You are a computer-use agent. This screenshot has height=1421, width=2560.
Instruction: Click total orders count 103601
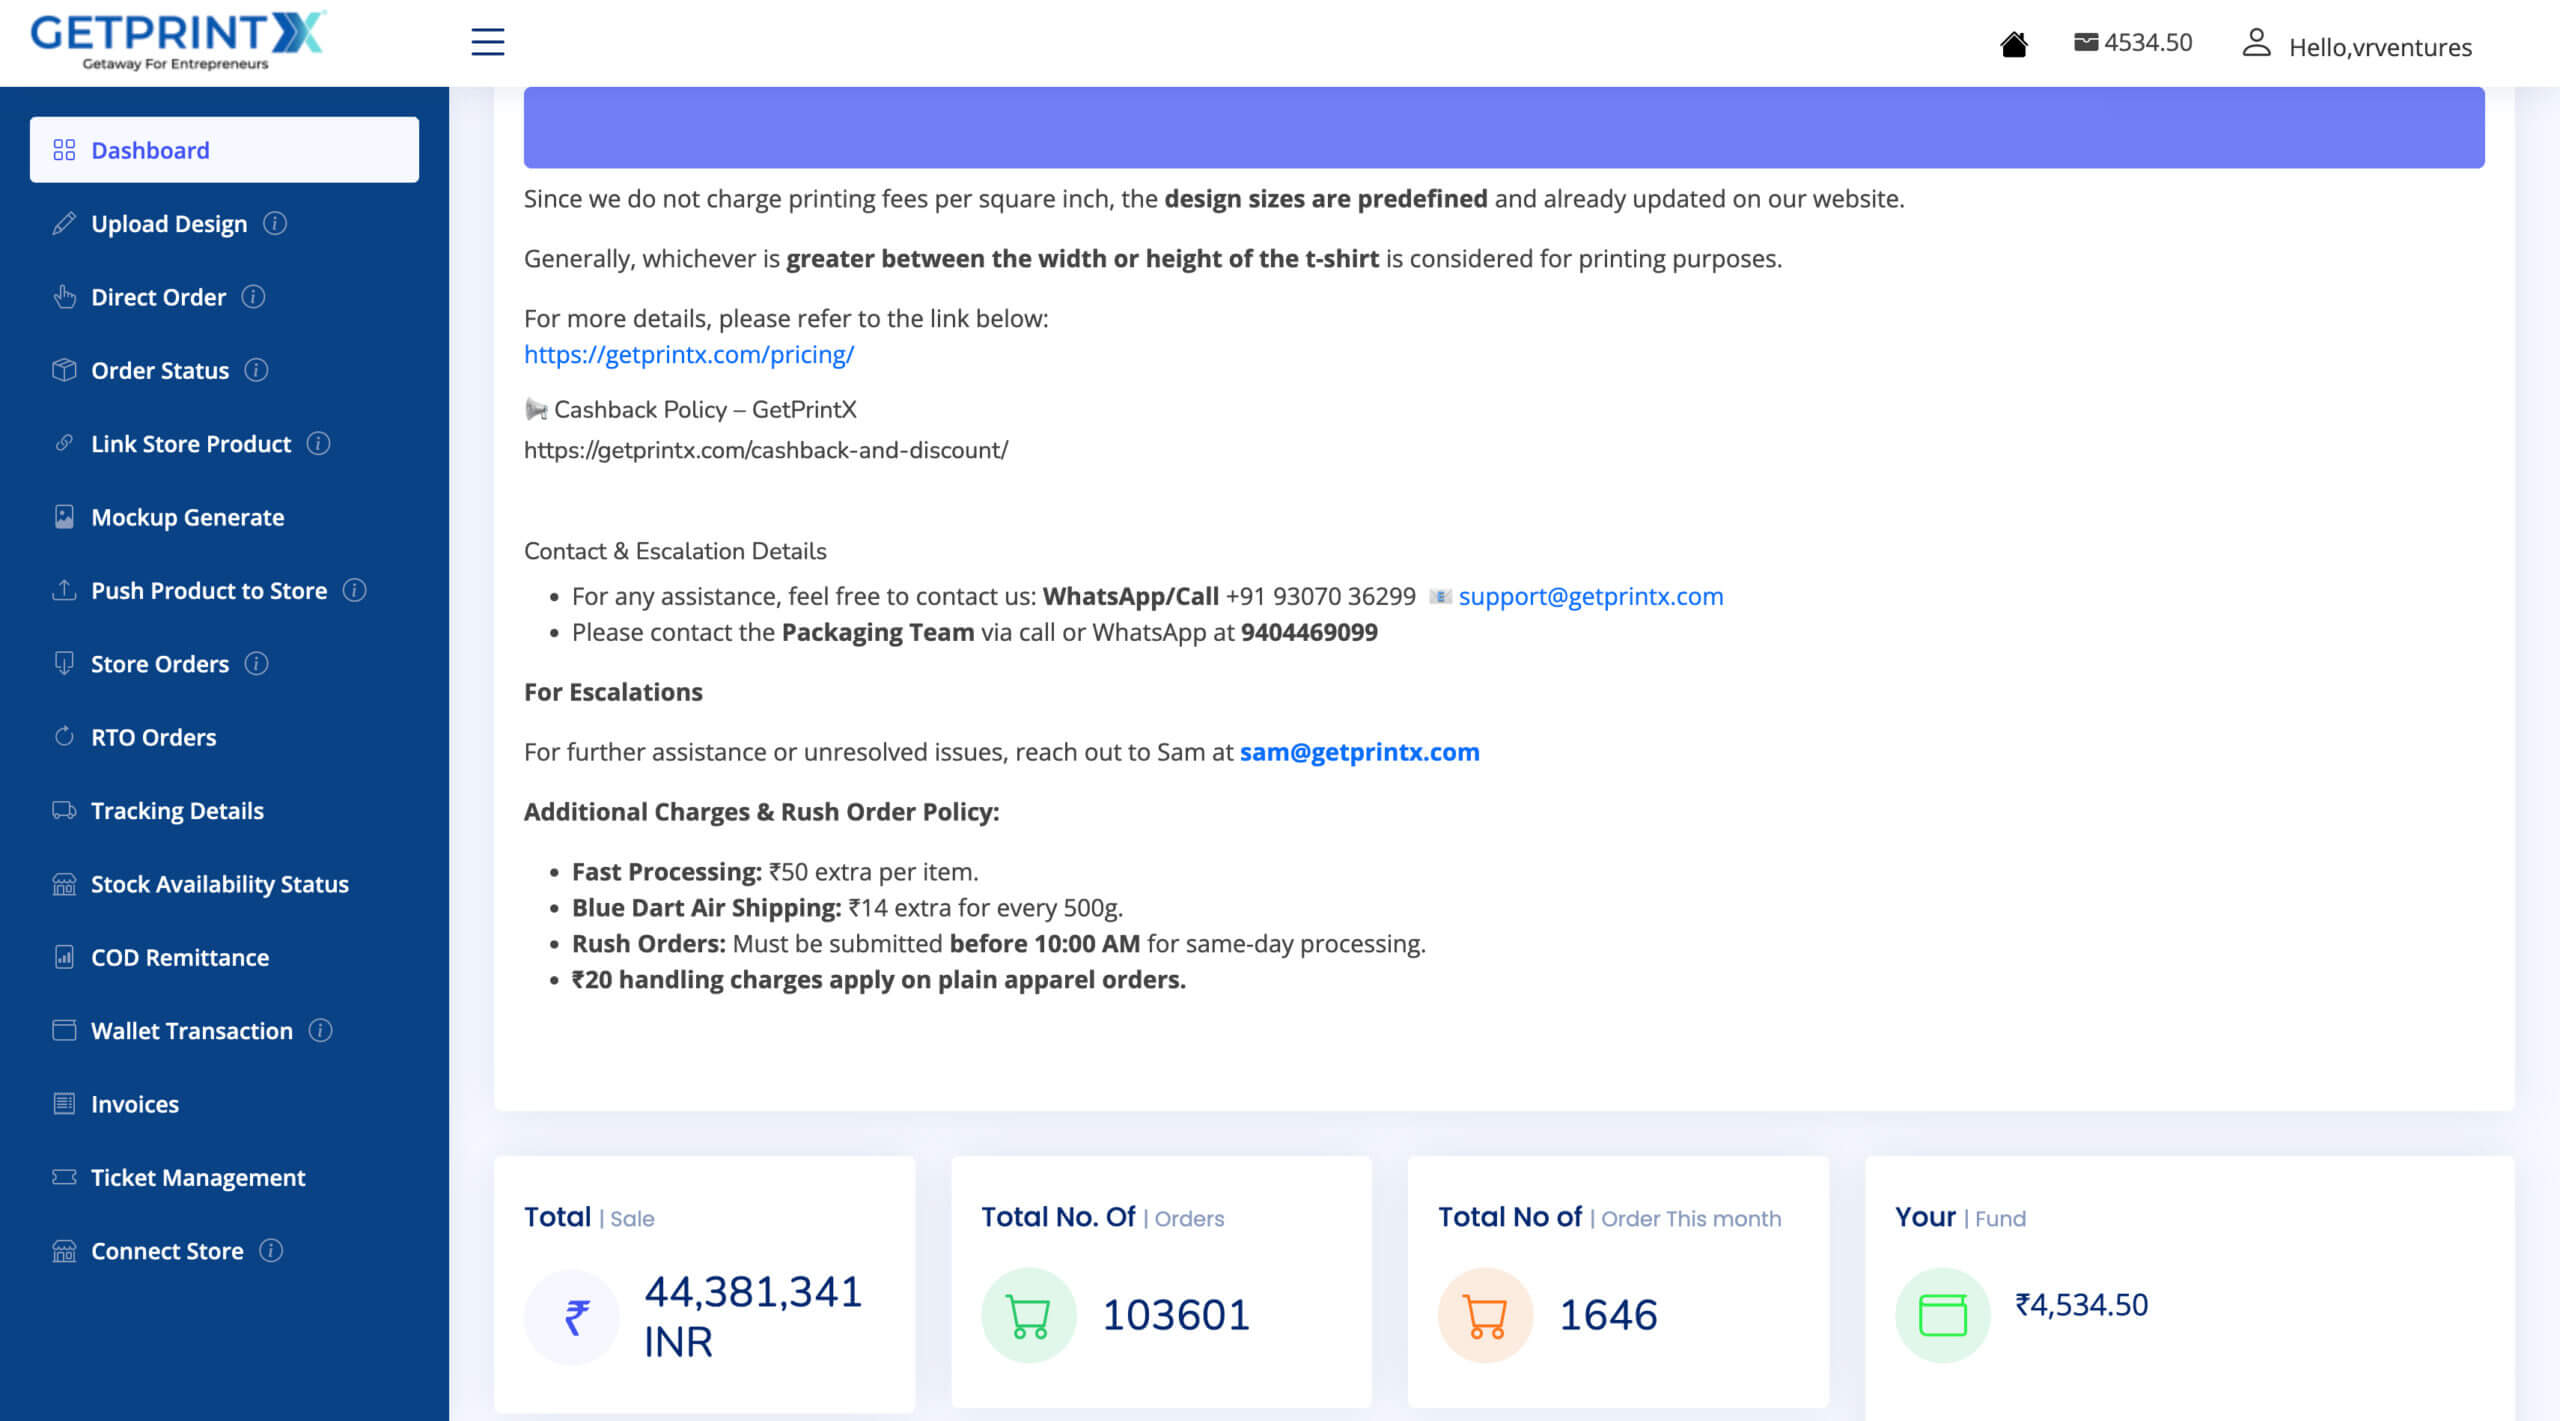click(1176, 1315)
